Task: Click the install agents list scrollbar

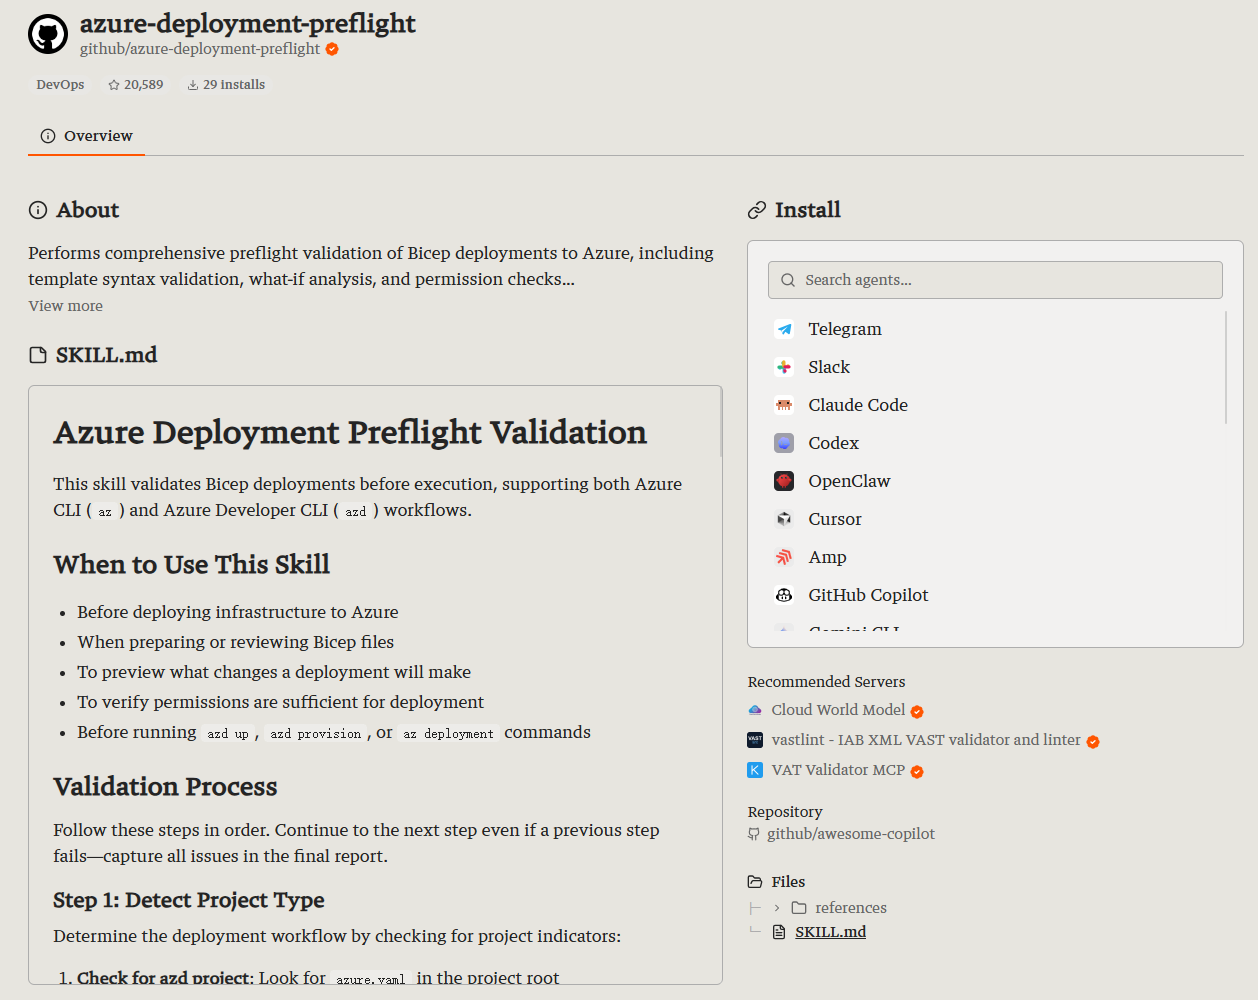Action: coord(1226,367)
